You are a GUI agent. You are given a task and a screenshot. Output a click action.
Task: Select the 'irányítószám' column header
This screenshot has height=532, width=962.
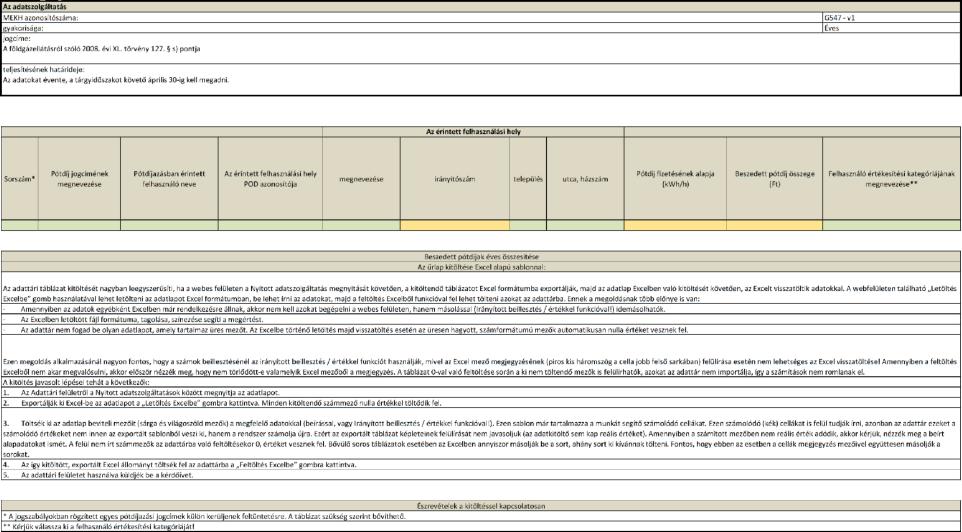click(454, 176)
